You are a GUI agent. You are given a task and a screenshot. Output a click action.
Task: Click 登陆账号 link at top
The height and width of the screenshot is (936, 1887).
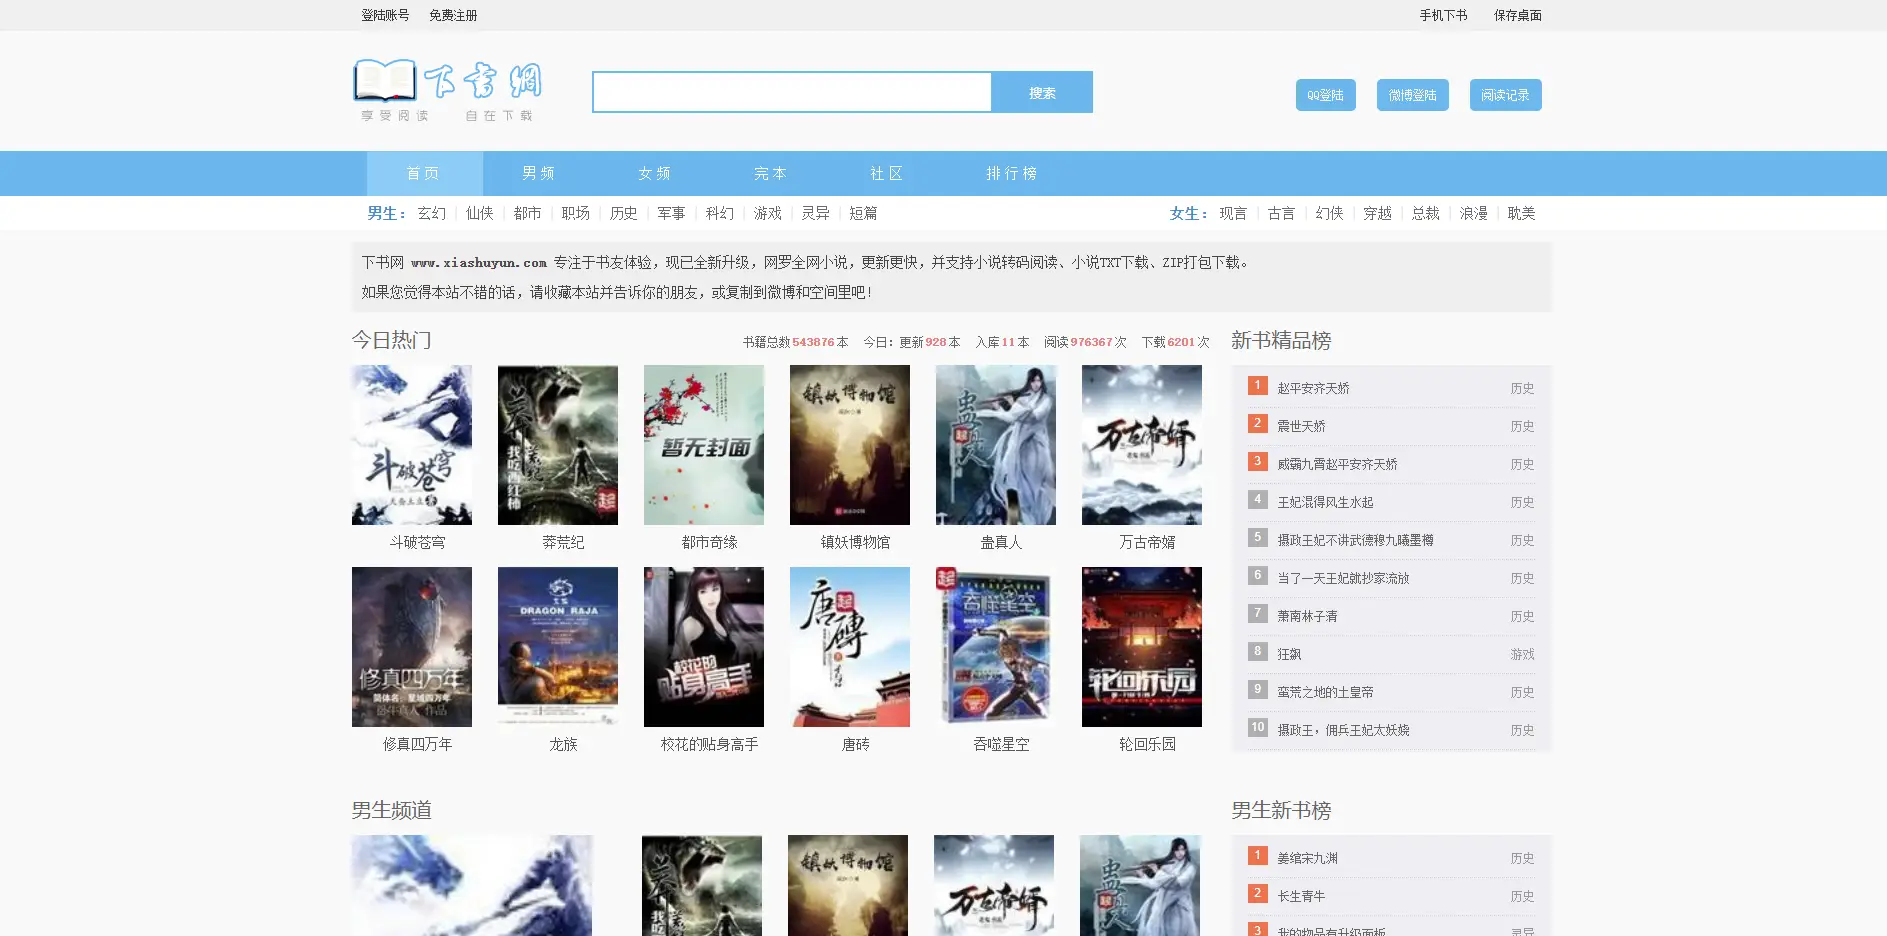click(x=385, y=15)
